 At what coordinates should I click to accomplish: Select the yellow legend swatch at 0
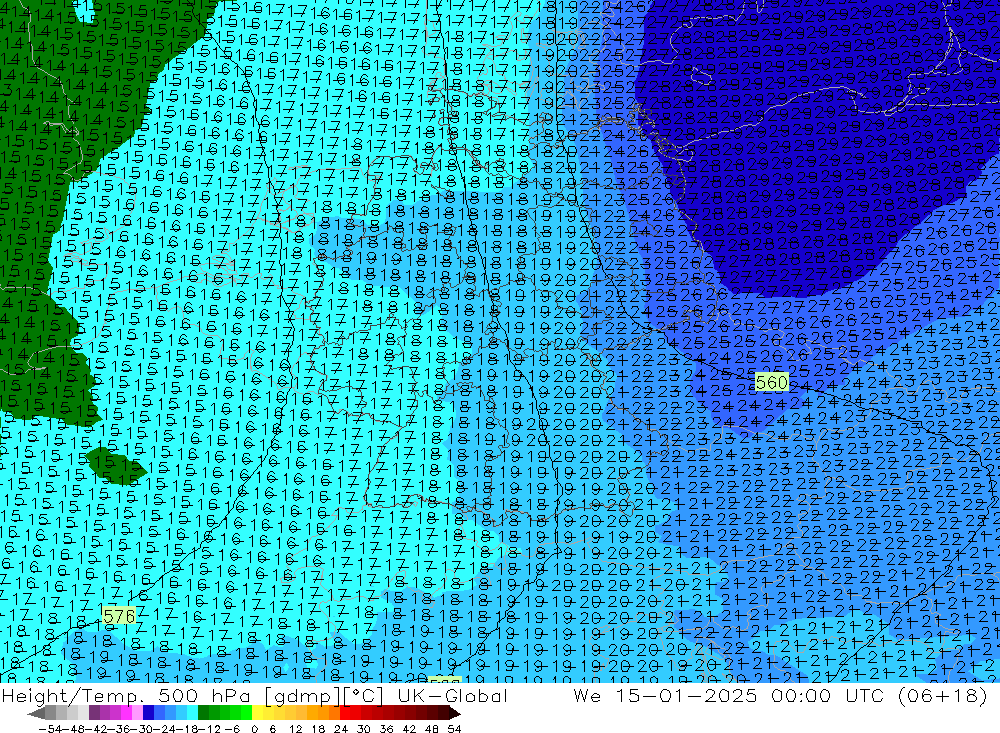(x=257, y=712)
